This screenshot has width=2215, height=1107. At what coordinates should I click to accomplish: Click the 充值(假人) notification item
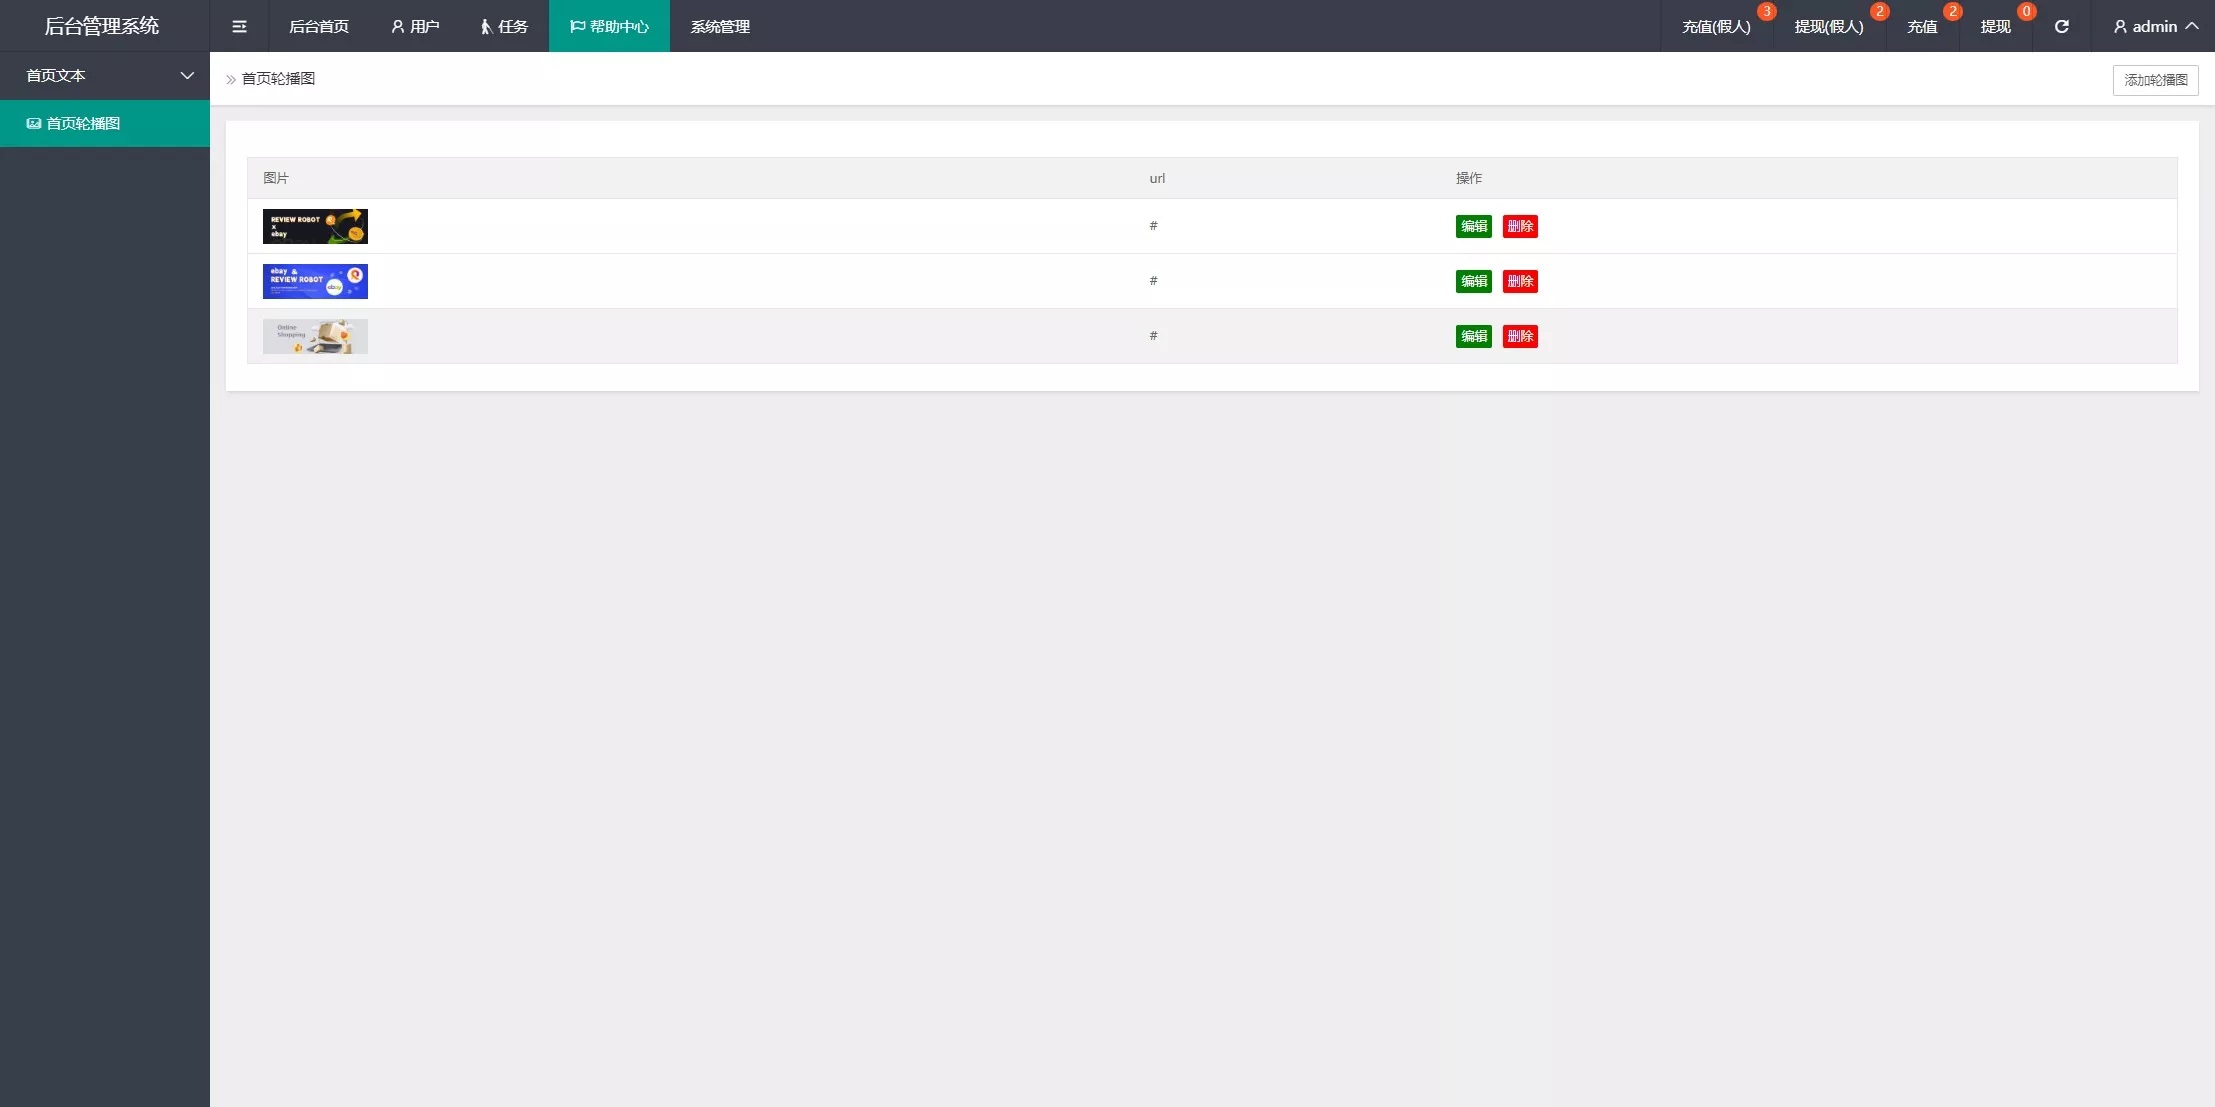point(1716,27)
